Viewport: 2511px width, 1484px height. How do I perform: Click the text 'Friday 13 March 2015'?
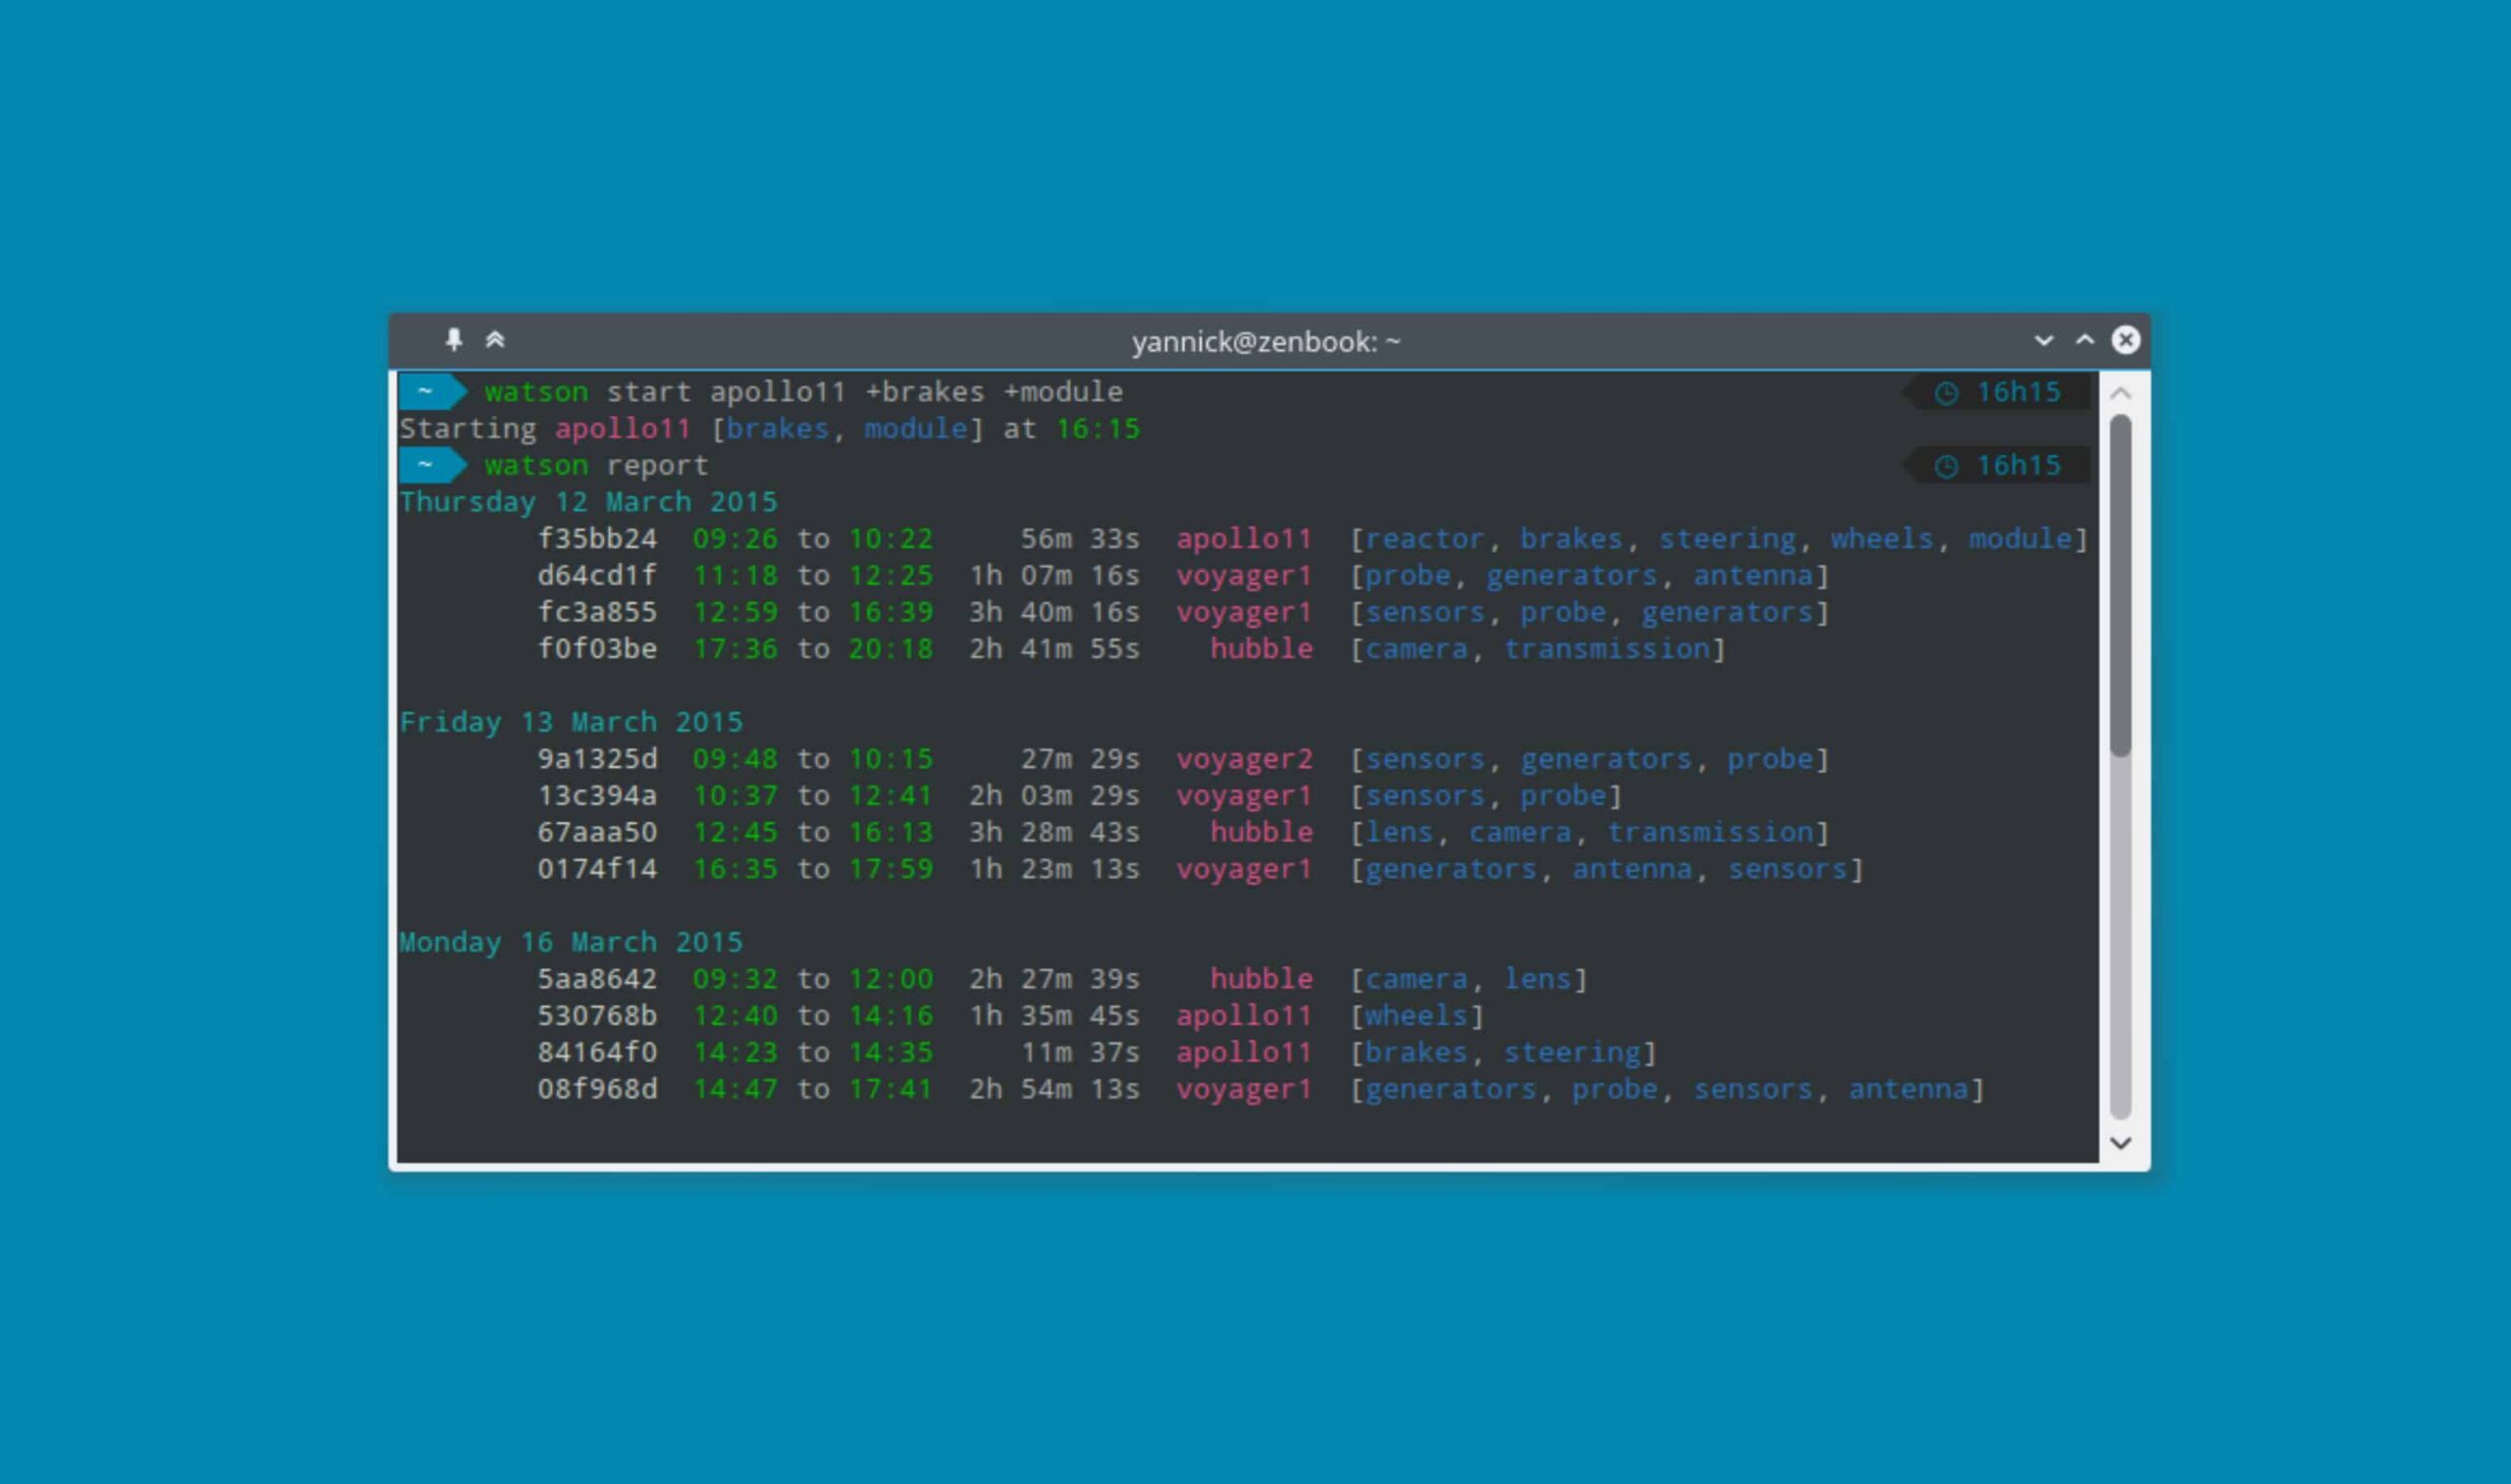coord(571,722)
